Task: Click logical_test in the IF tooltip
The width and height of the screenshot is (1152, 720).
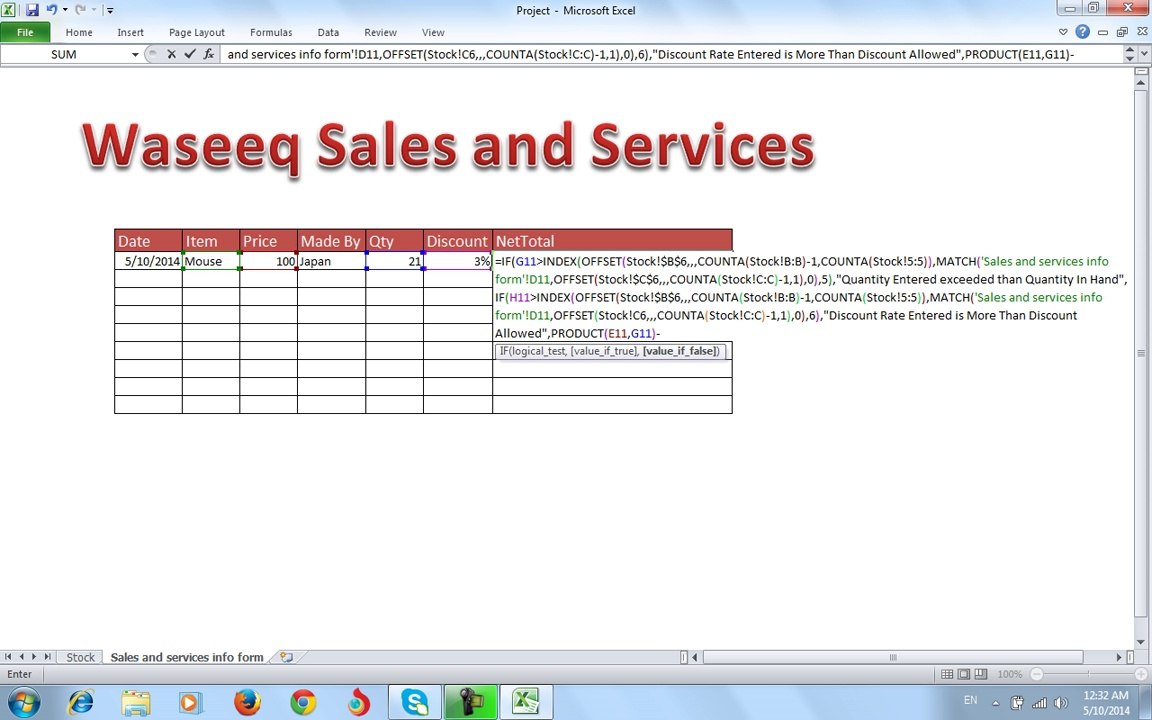Action: pos(539,351)
